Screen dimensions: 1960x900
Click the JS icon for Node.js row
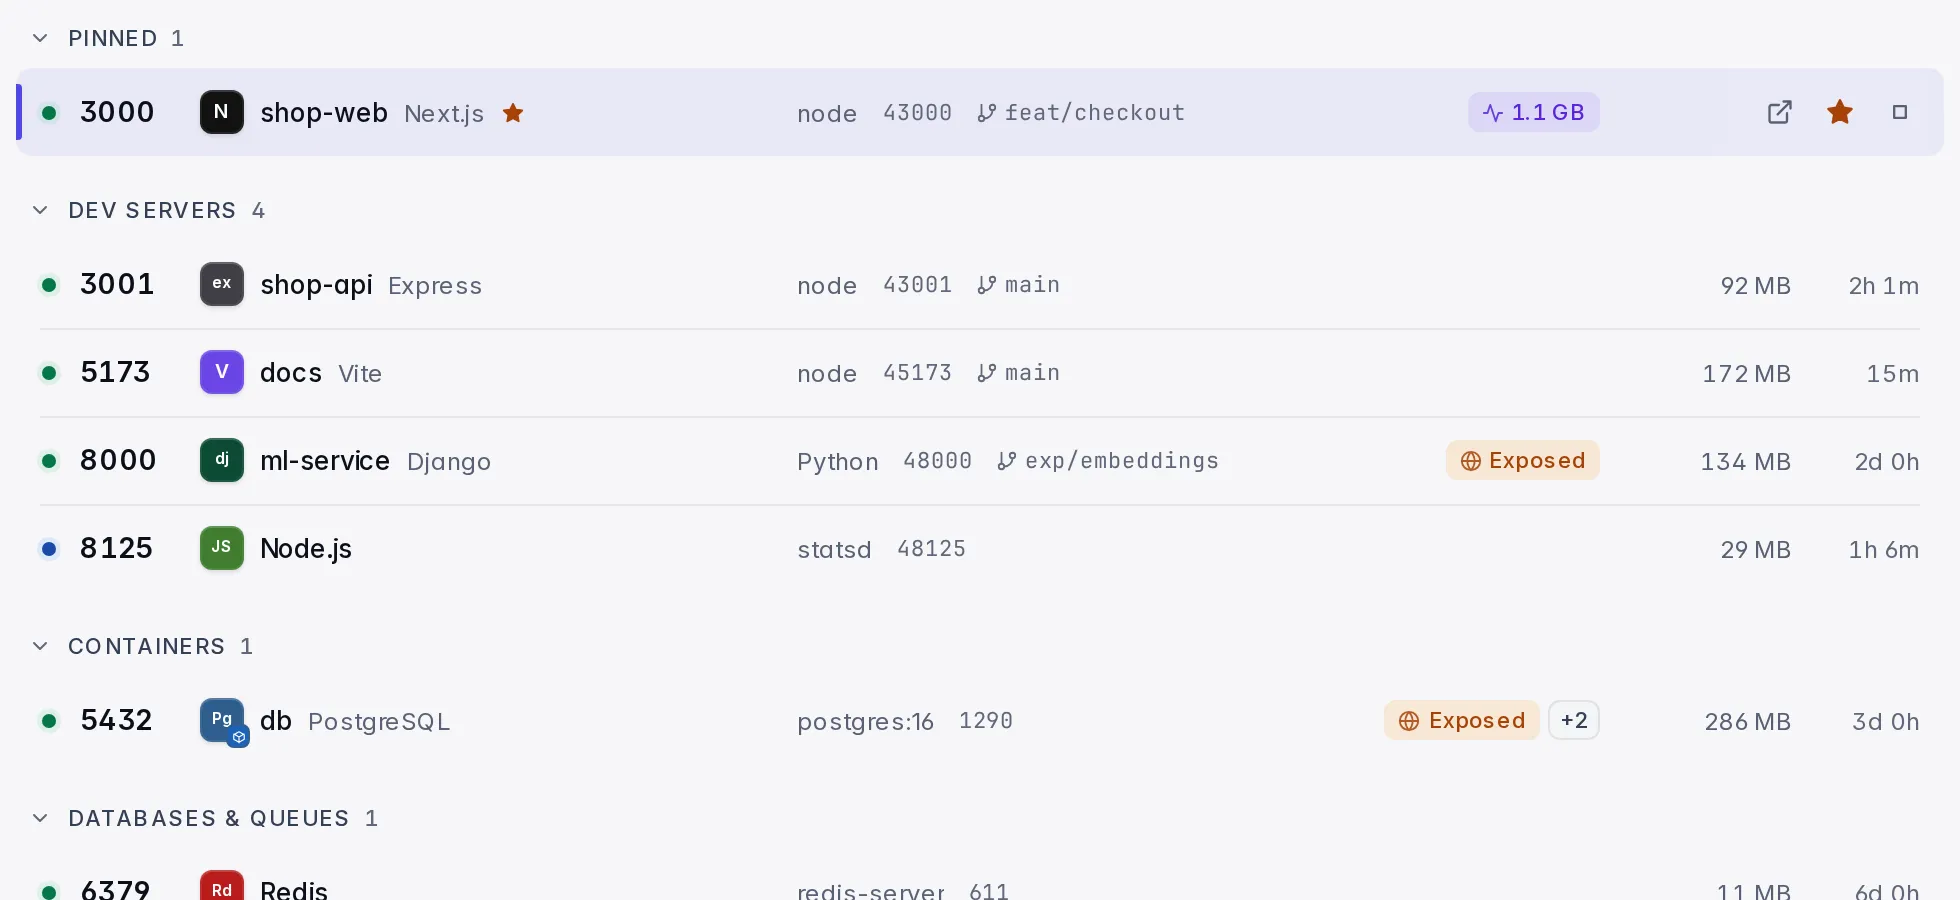(x=222, y=548)
